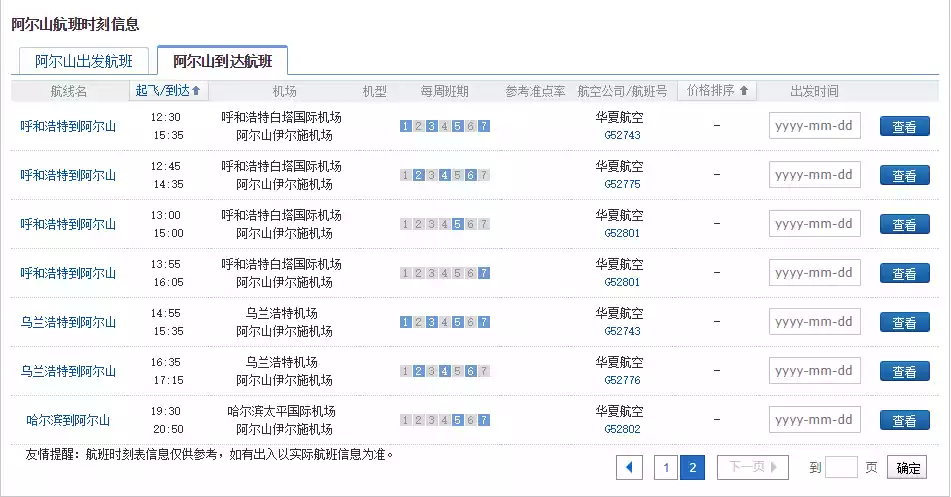Screen dimensions: 951x497
Task: Focus the date field for the 12:45 flight
Action: click(x=814, y=175)
